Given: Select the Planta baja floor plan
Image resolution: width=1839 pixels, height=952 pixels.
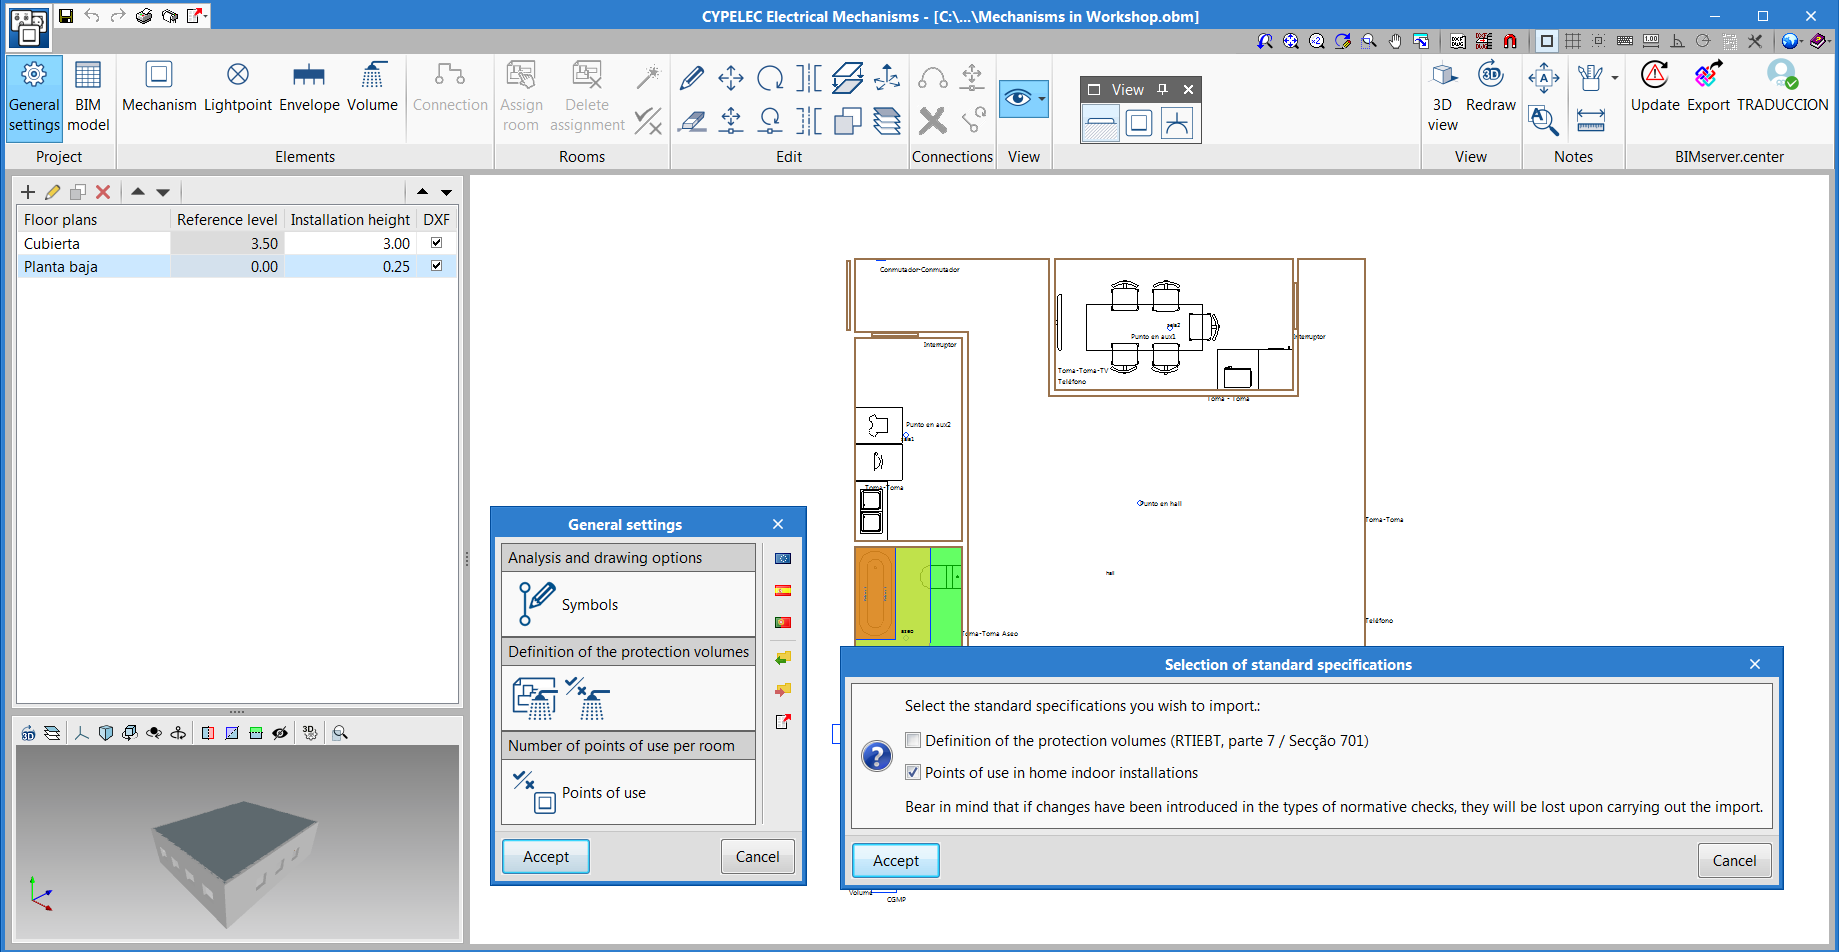Looking at the screenshot, I should [x=61, y=267].
